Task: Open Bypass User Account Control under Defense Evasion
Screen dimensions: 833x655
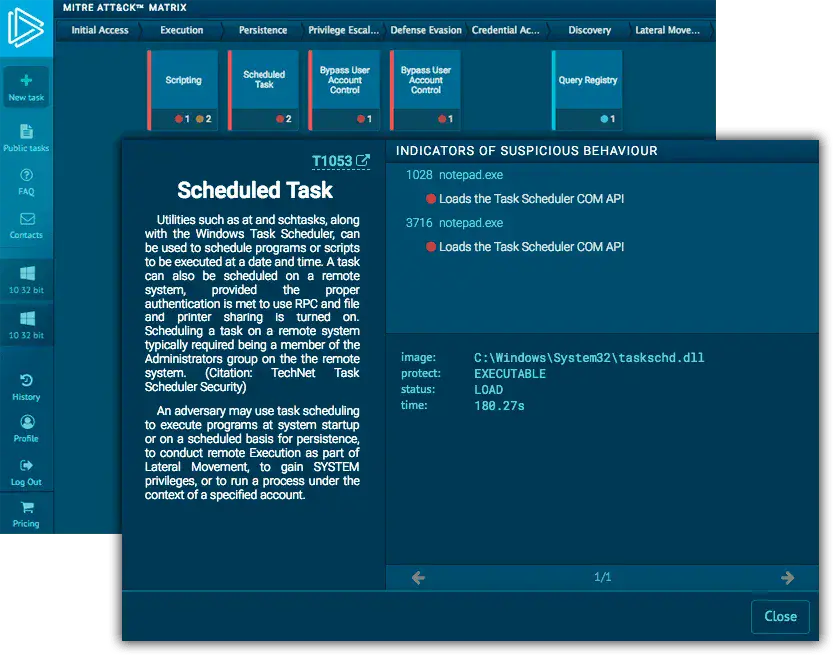Action: tap(426, 90)
